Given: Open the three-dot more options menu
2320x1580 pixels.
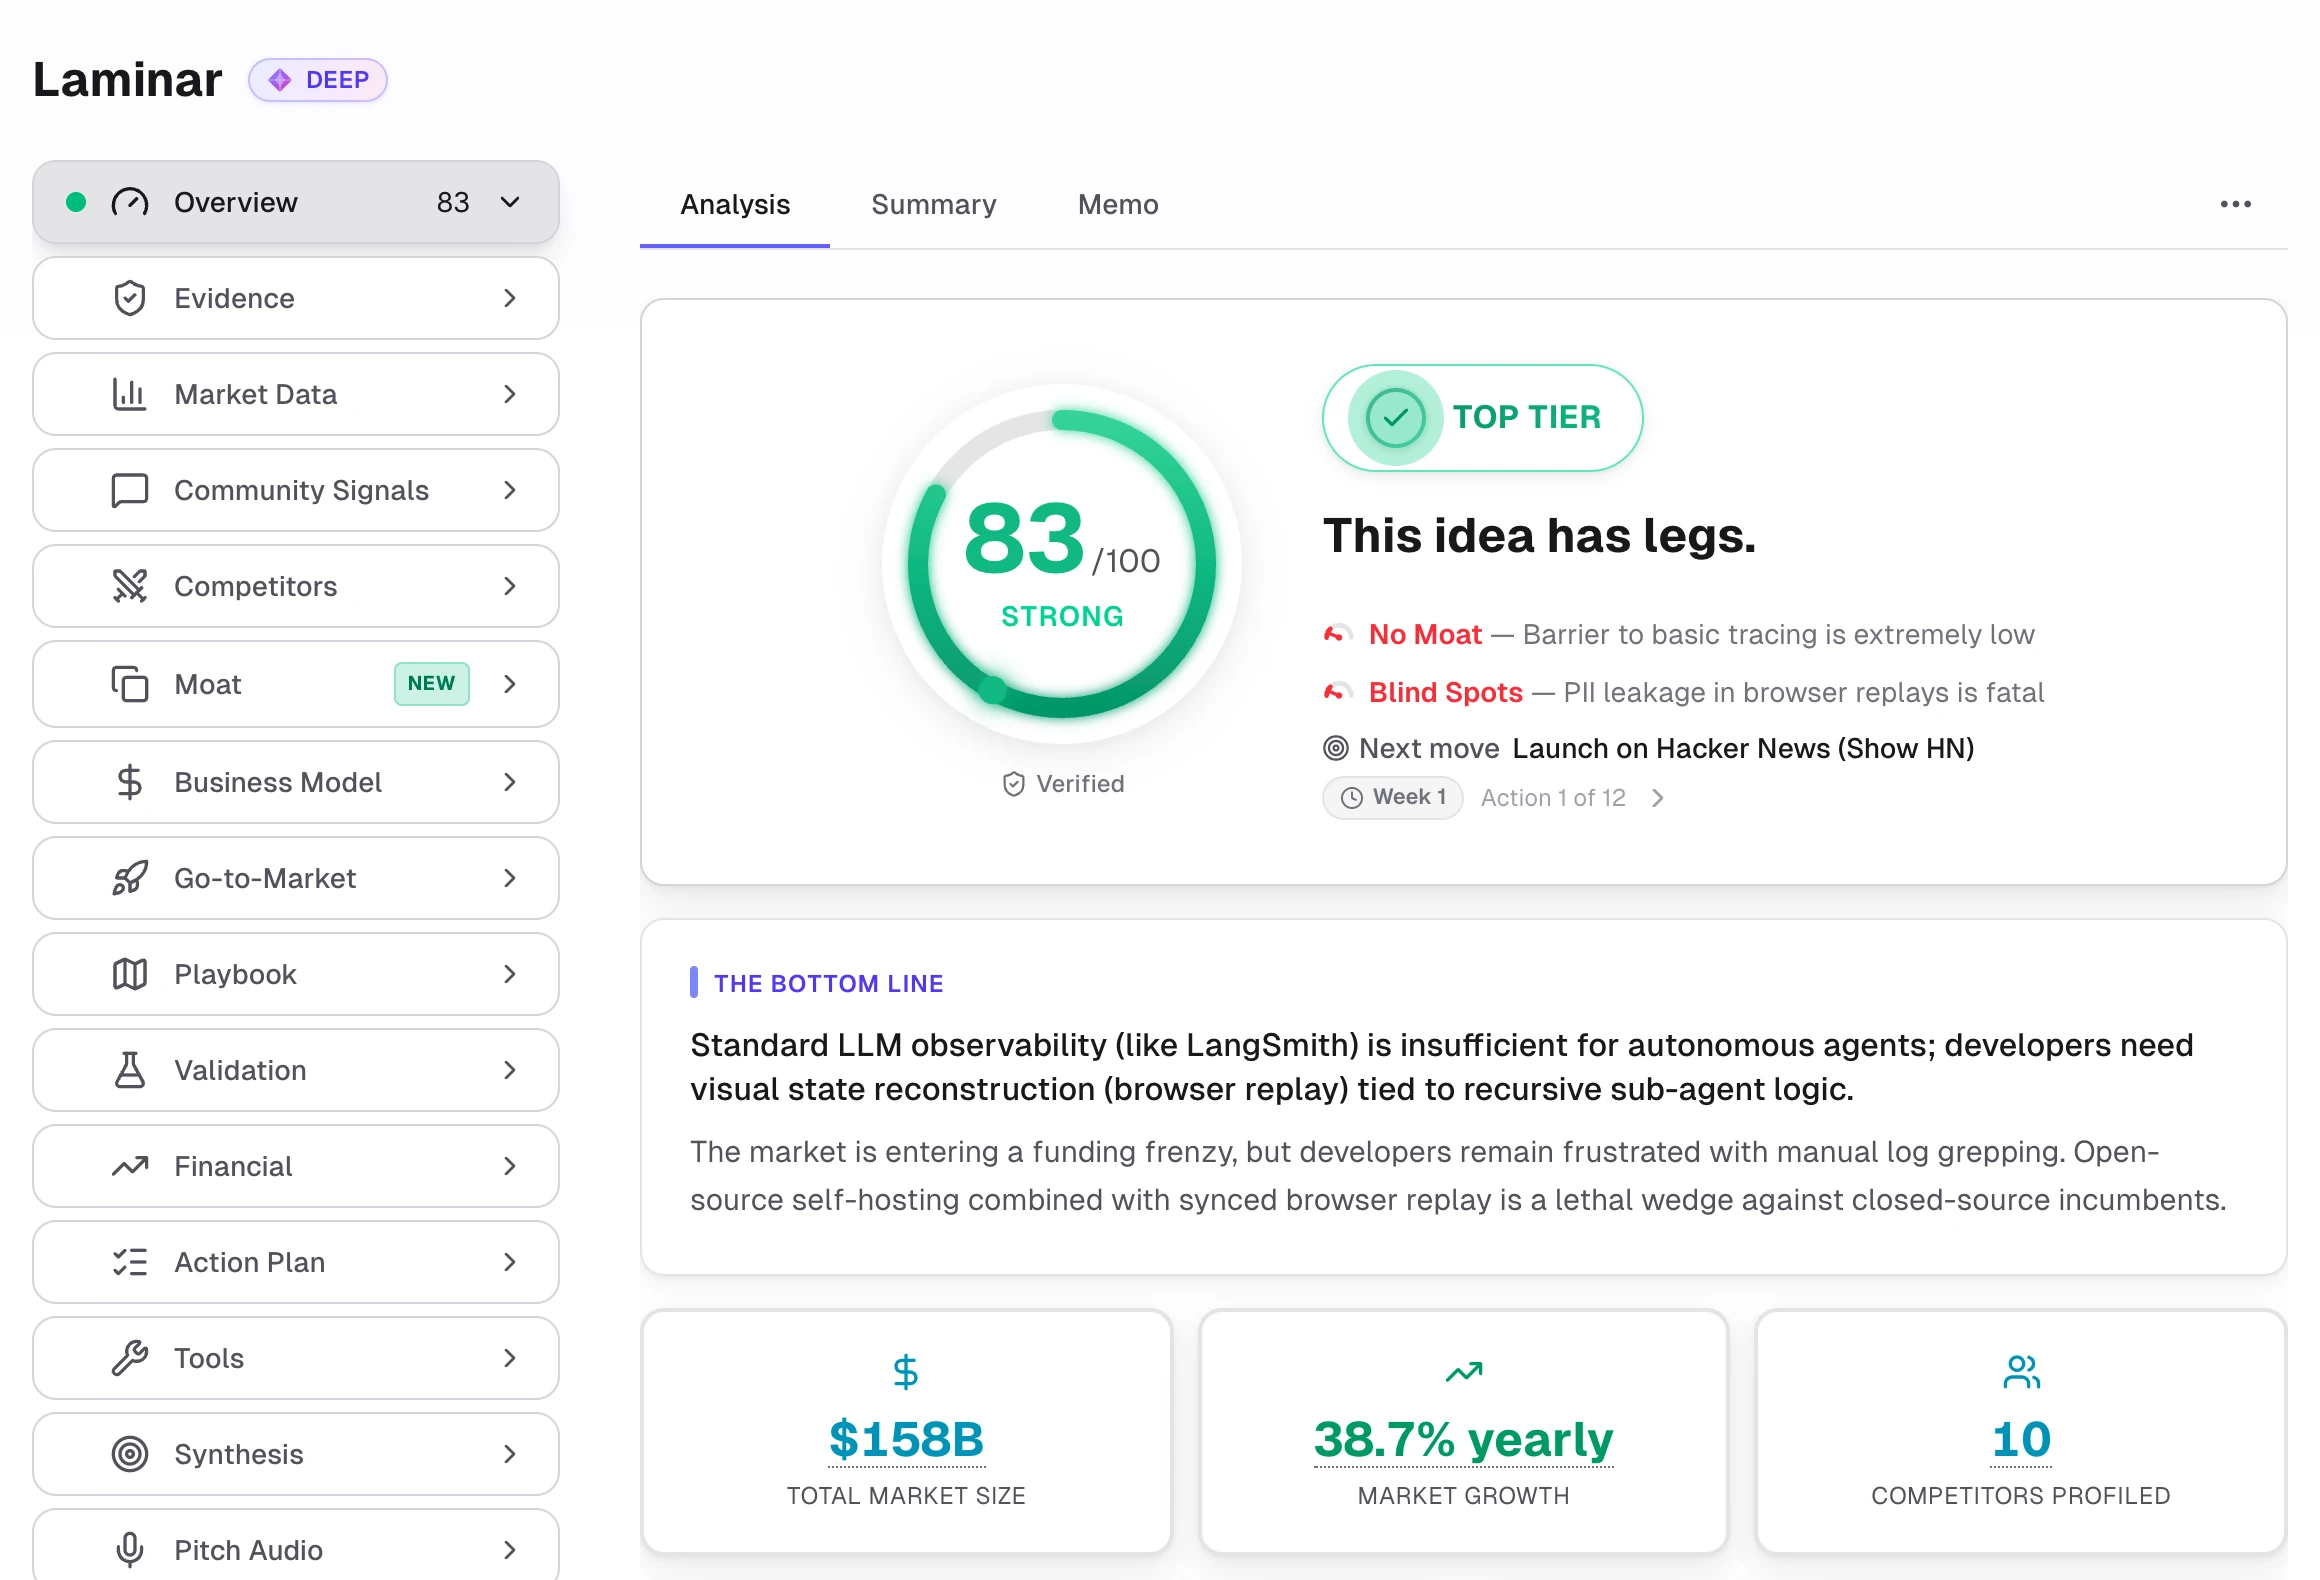Looking at the screenshot, I should pos(2235,204).
